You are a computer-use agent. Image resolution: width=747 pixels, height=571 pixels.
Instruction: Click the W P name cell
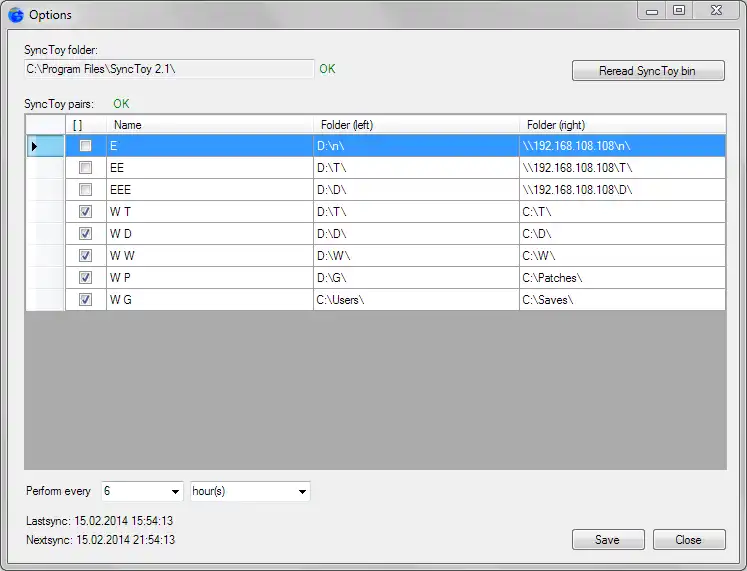click(x=210, y=278)
